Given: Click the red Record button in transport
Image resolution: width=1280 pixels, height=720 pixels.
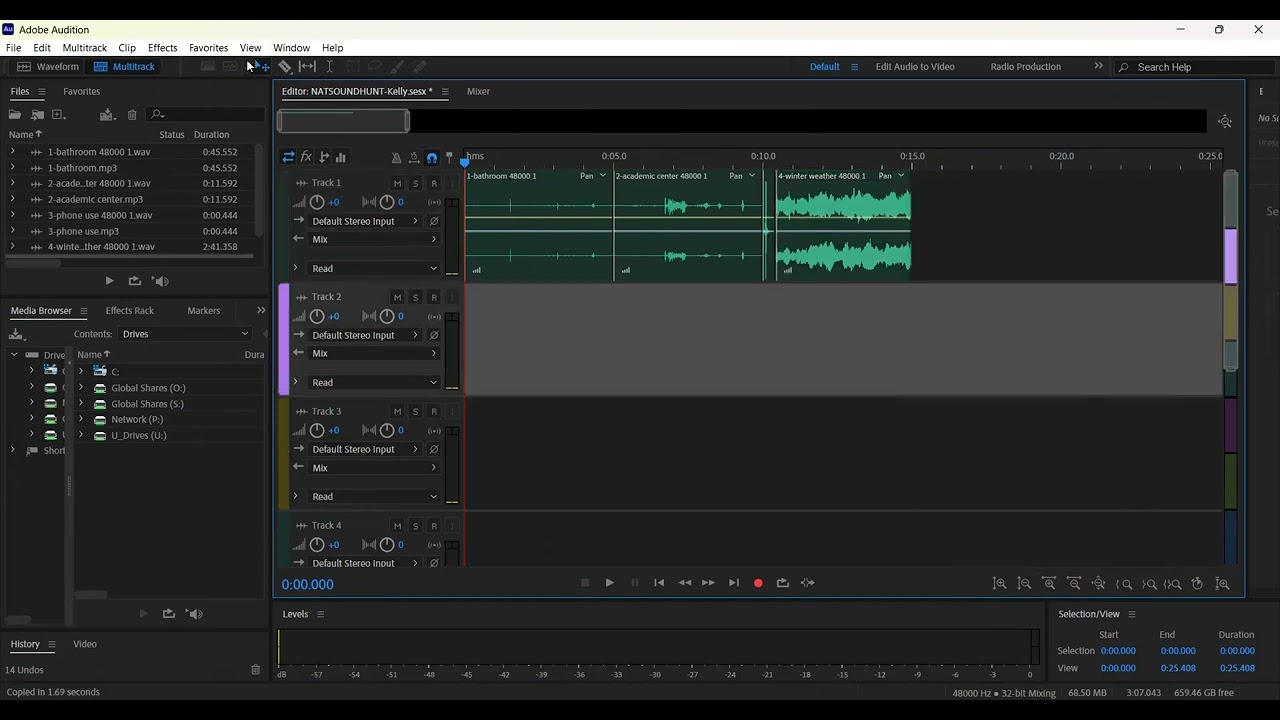Looking at the screenshot, I should (758, 583).
